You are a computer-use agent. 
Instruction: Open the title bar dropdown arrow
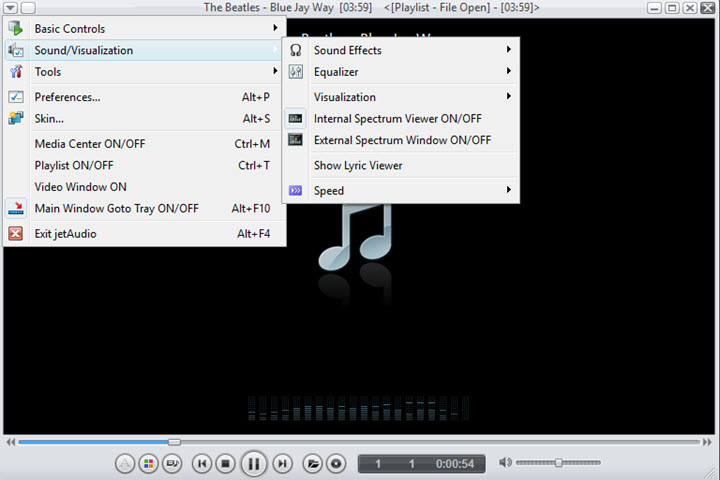11,7
